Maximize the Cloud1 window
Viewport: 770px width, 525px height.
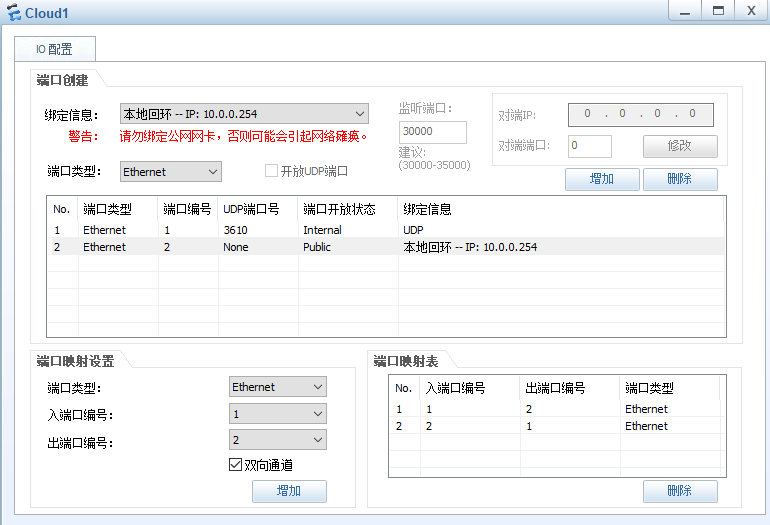pyautogui.click(x=717, y=11)
